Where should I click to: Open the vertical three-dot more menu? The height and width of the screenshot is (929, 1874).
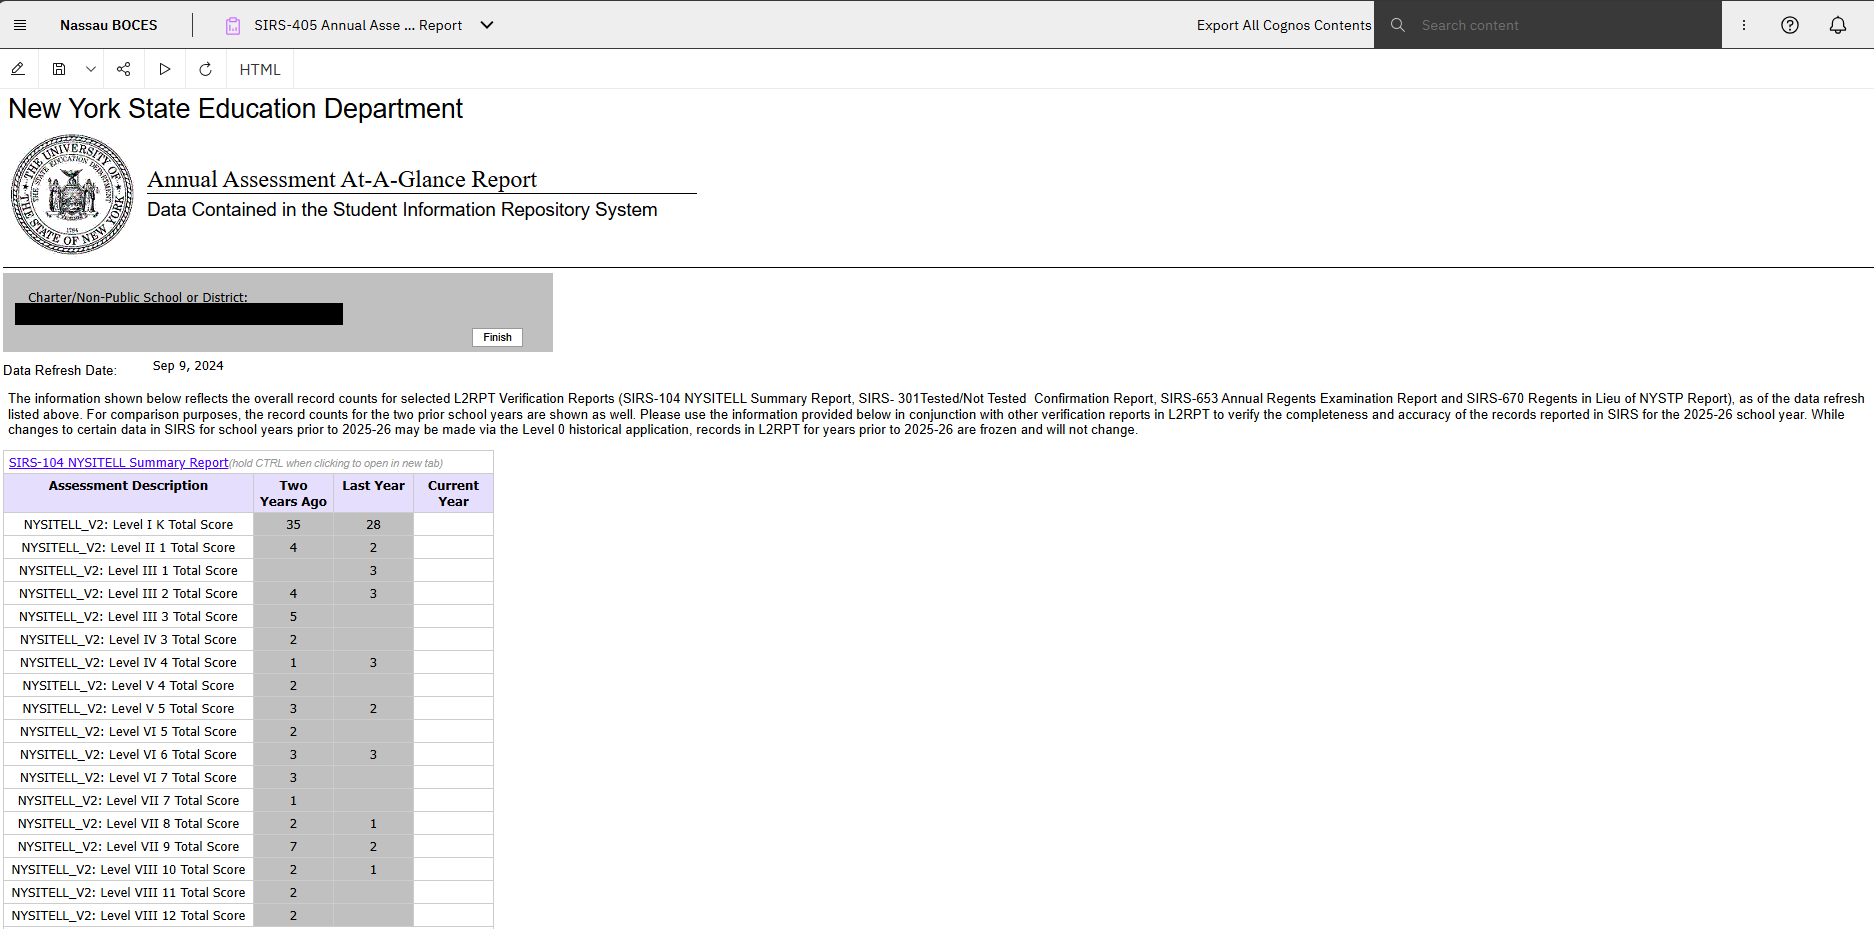(x=1744, y=25)
